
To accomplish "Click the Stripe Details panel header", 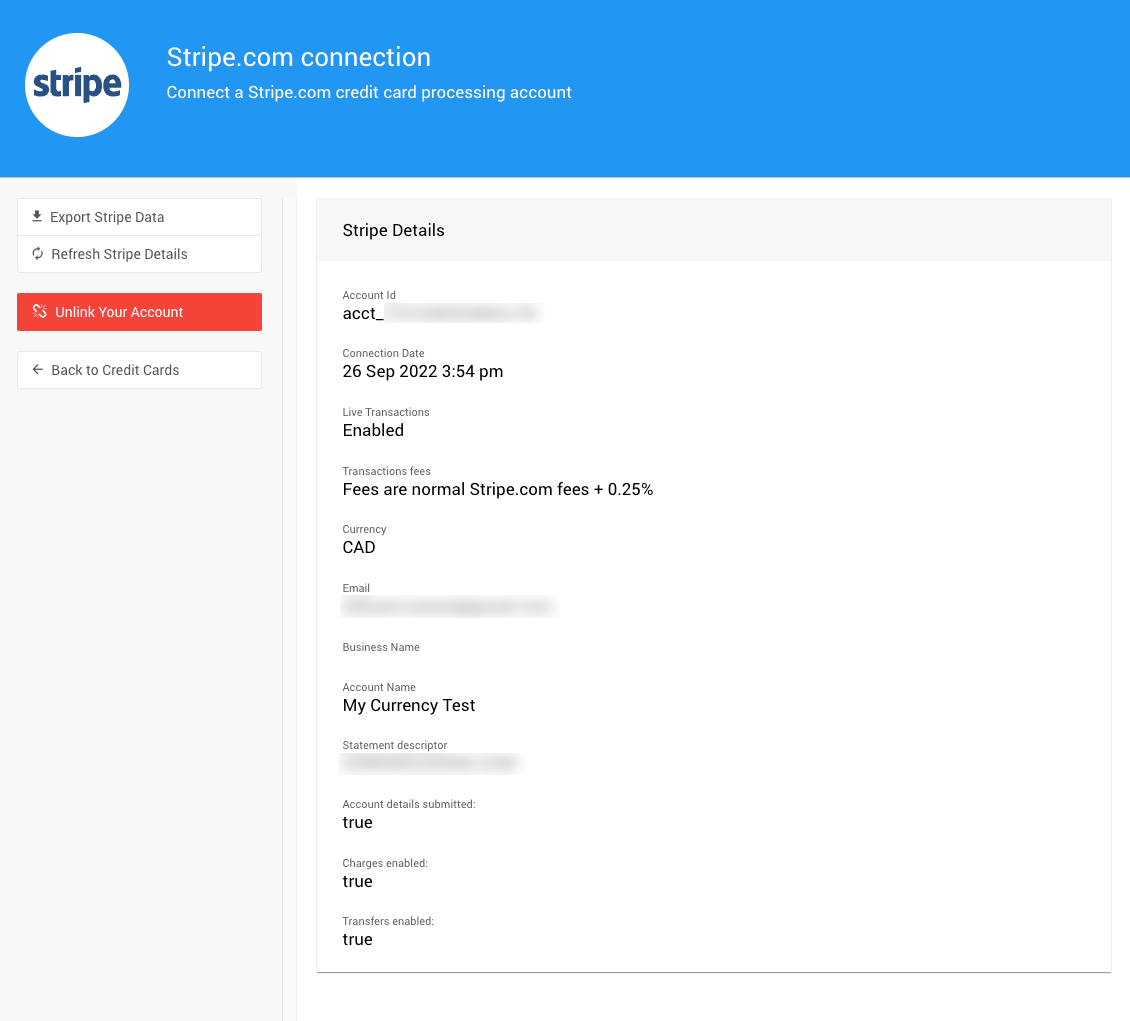I will click(393, 230).
